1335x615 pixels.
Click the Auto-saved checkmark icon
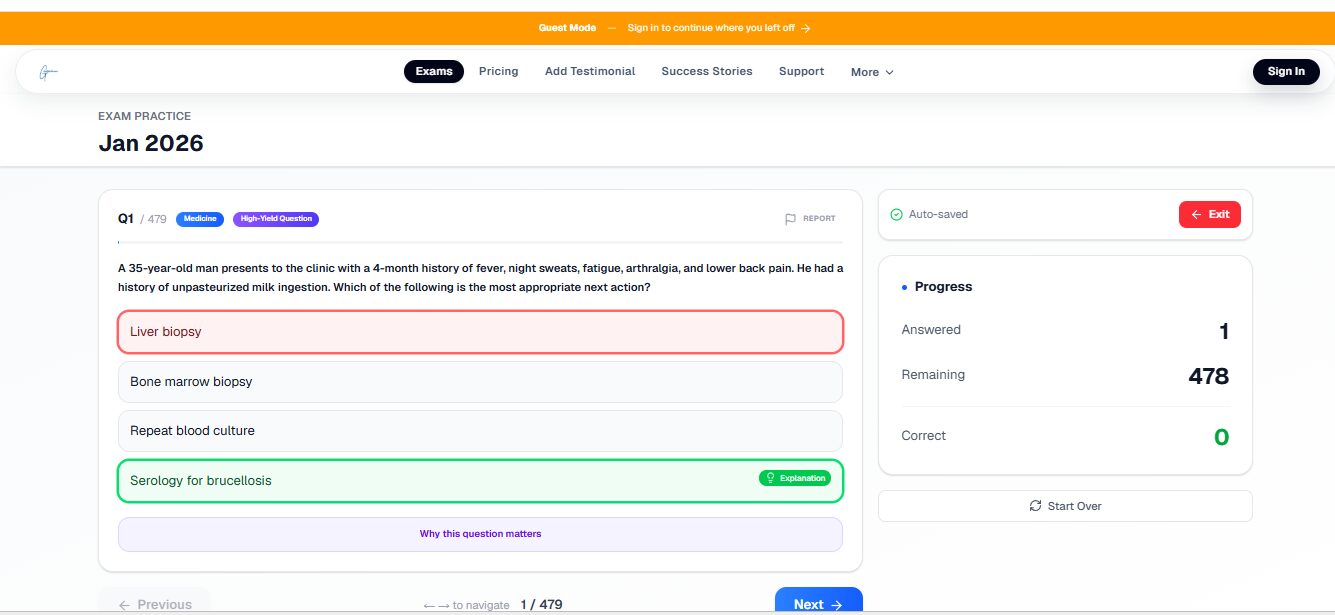(896, 214)
